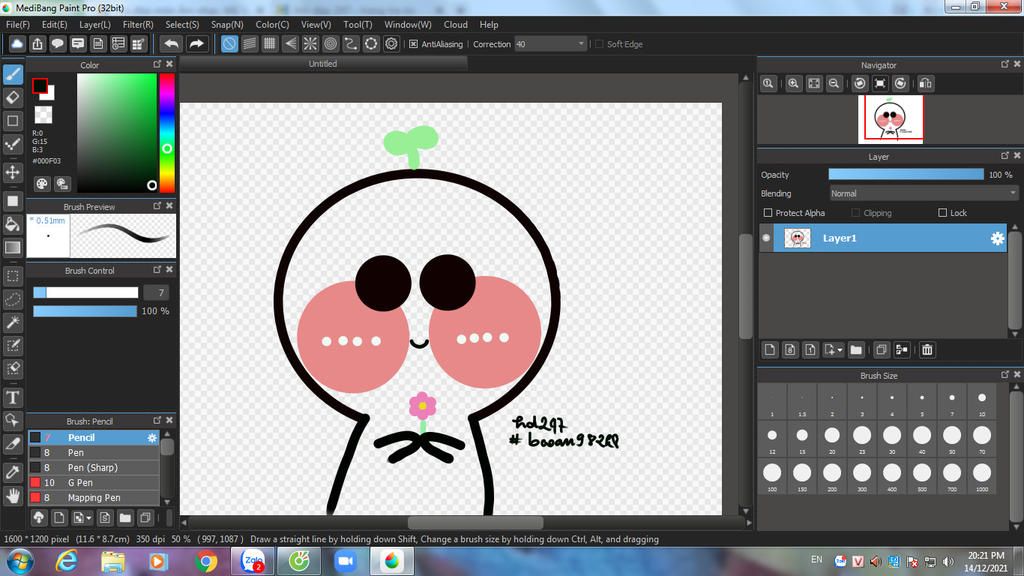The height and width of the screenshot is (576, 1024).
Task: Select the Text tool
Action: point(13,397)
